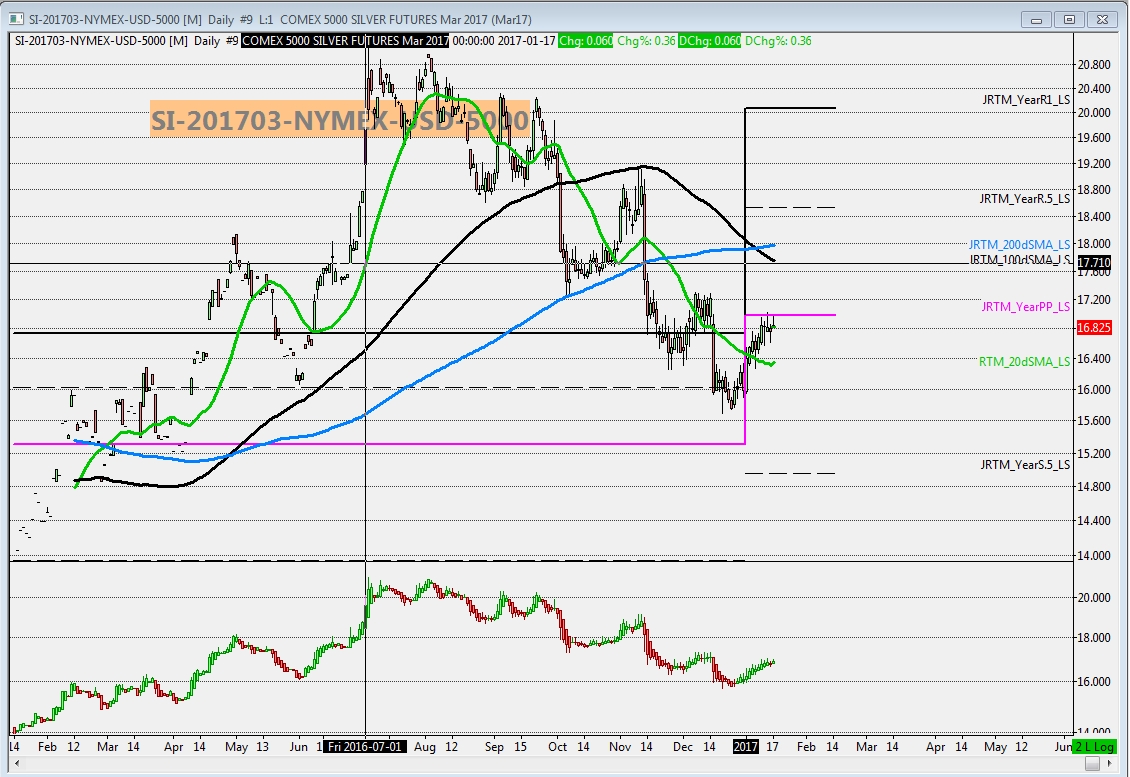Click the 'Aug' month label on time axis

[424, 747]
